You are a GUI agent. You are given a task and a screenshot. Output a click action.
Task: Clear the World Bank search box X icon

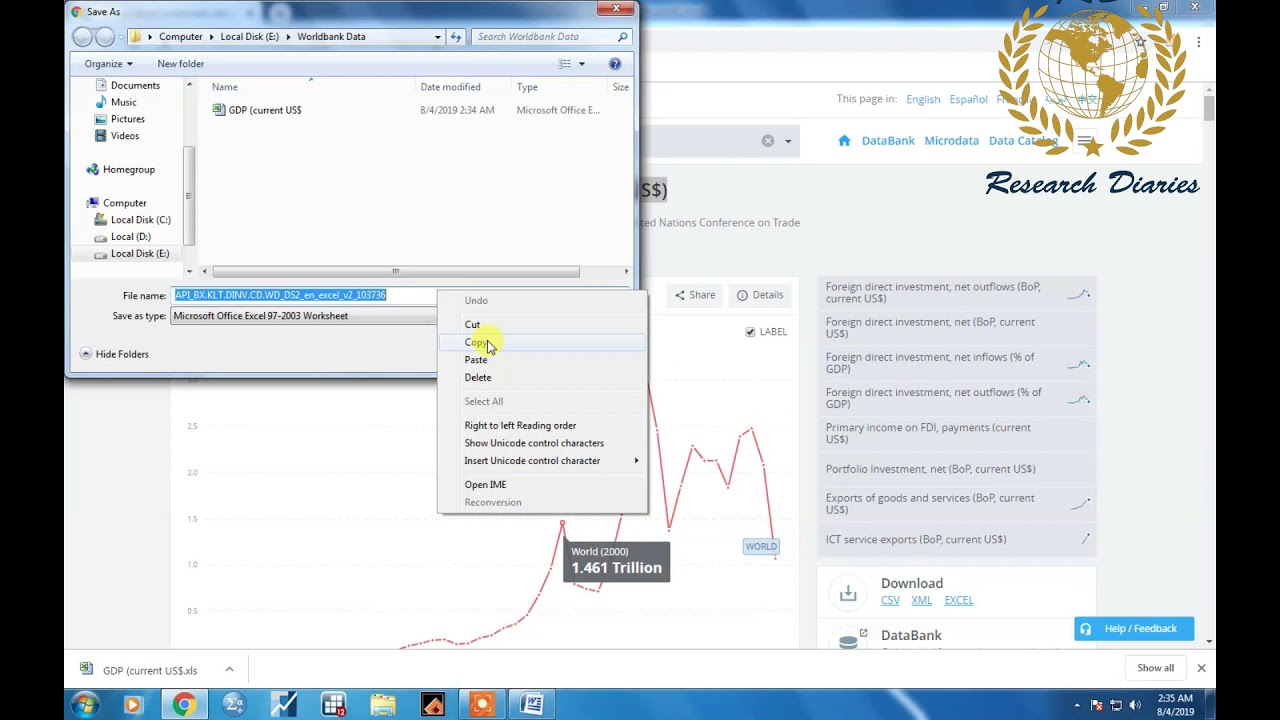(x=768, y=141)
